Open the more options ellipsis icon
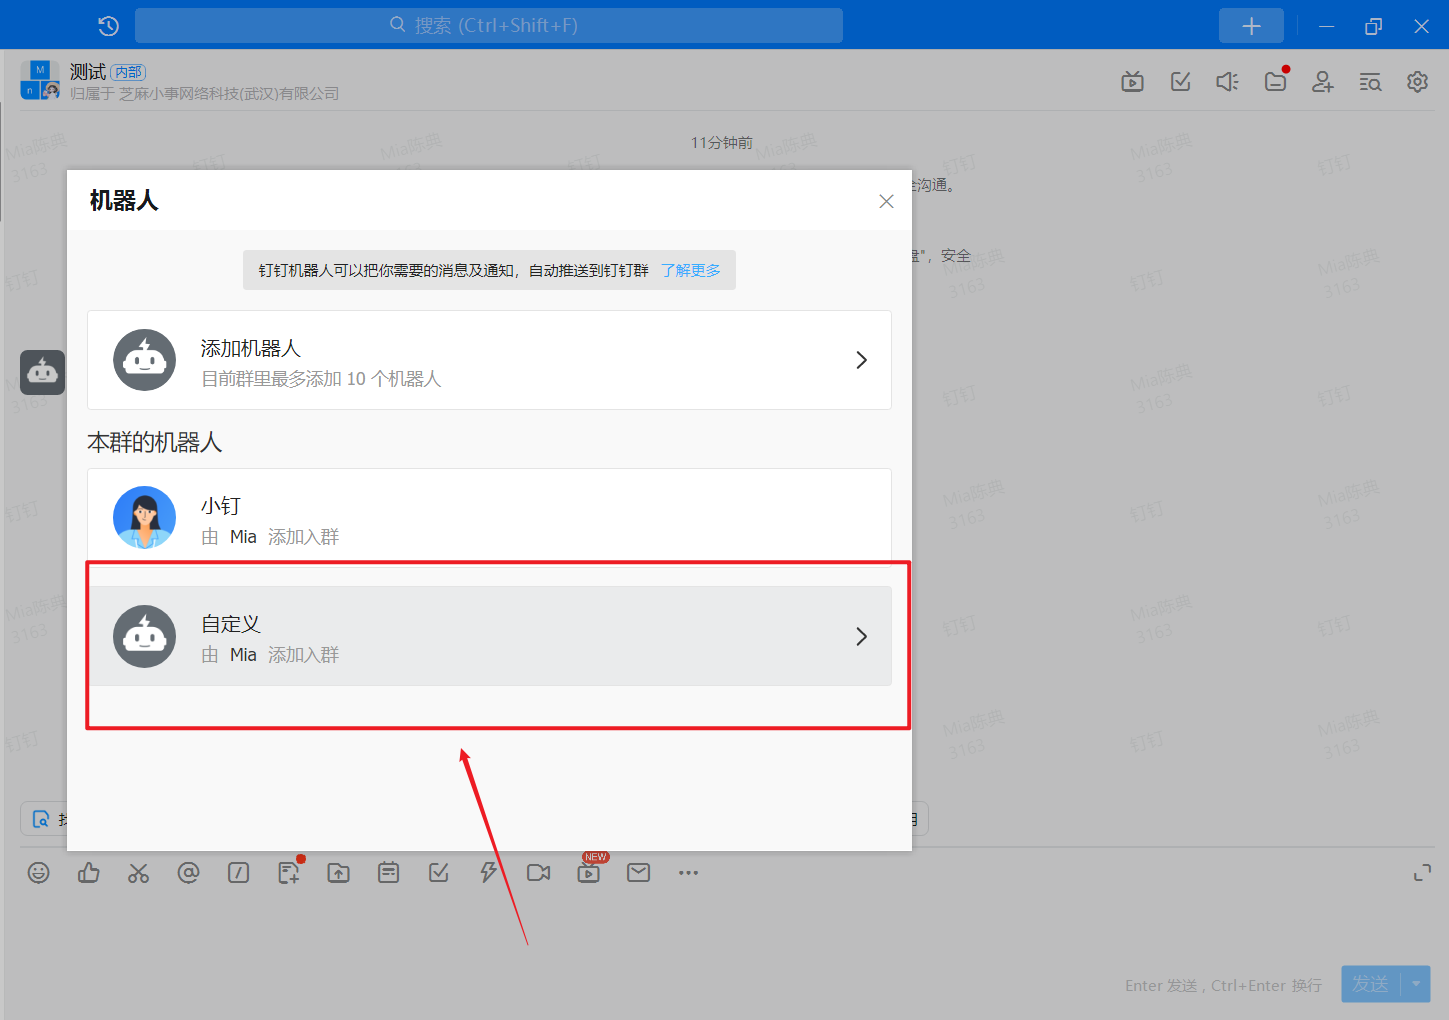Viewport: 1449px width, 1020px height. [x=688, y=873]
